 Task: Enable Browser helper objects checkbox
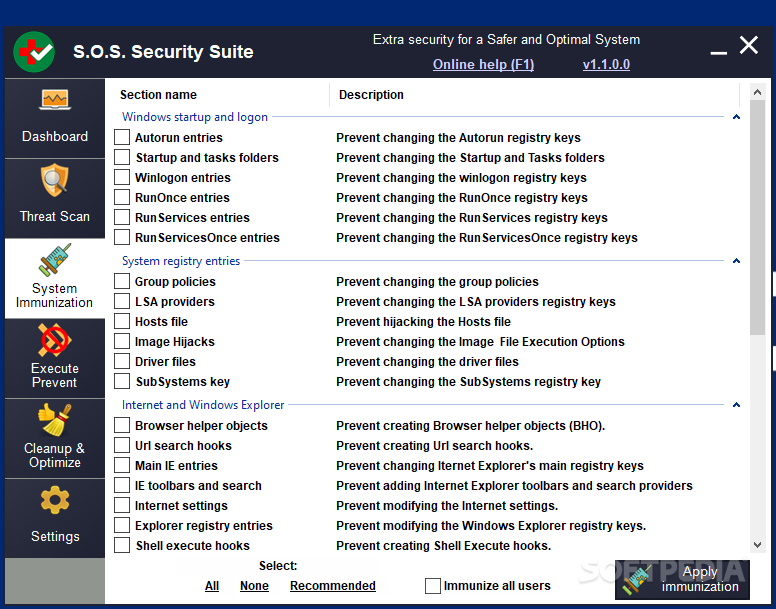[122, 425]
